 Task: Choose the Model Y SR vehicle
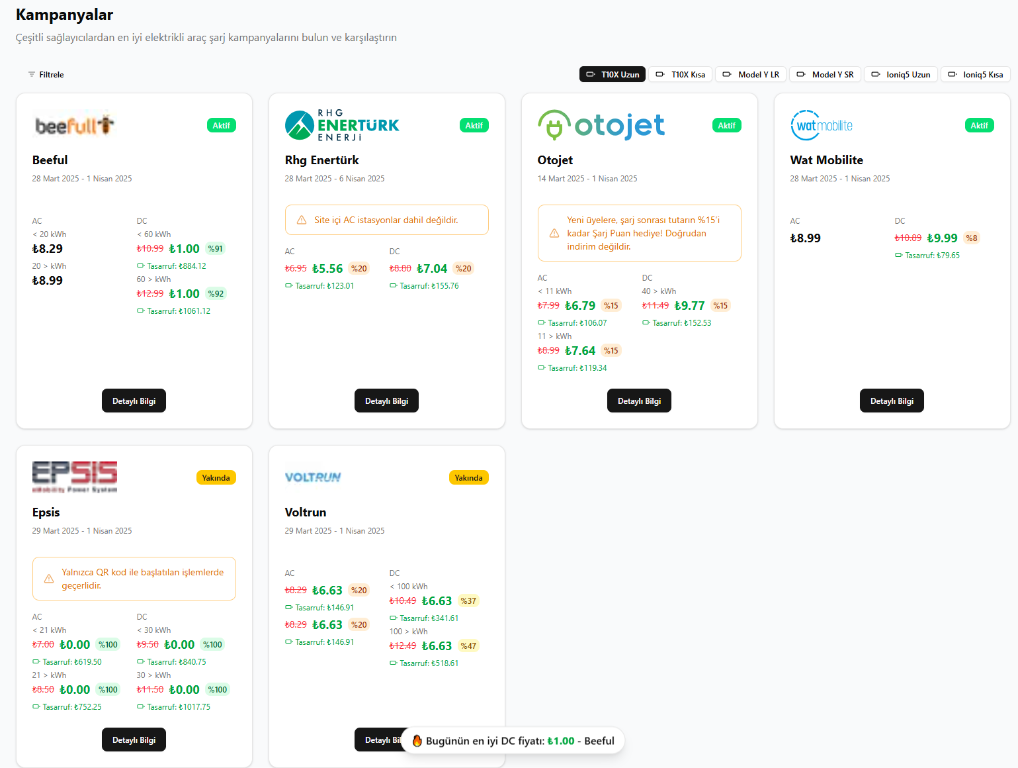(x=825, y=74)
